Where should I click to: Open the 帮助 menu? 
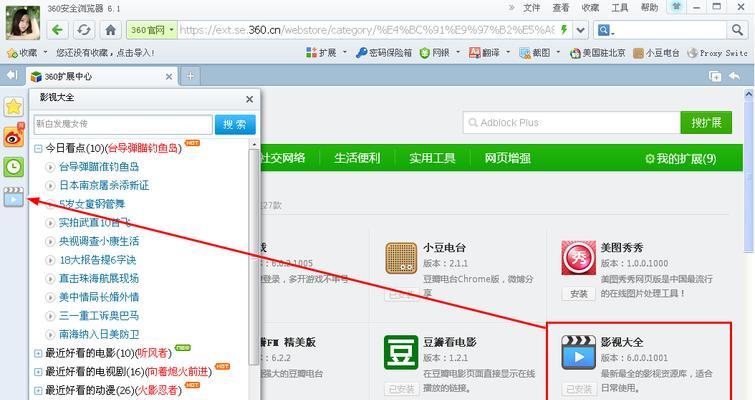pos(649,7)
